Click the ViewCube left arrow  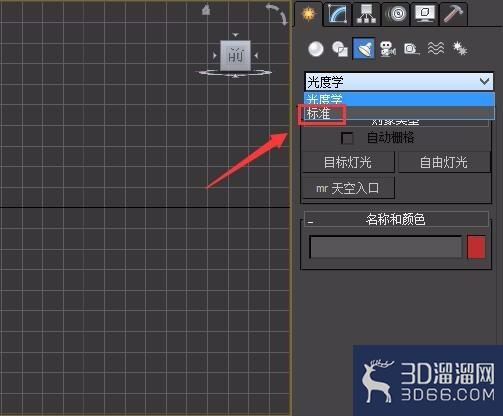(215, 56)
